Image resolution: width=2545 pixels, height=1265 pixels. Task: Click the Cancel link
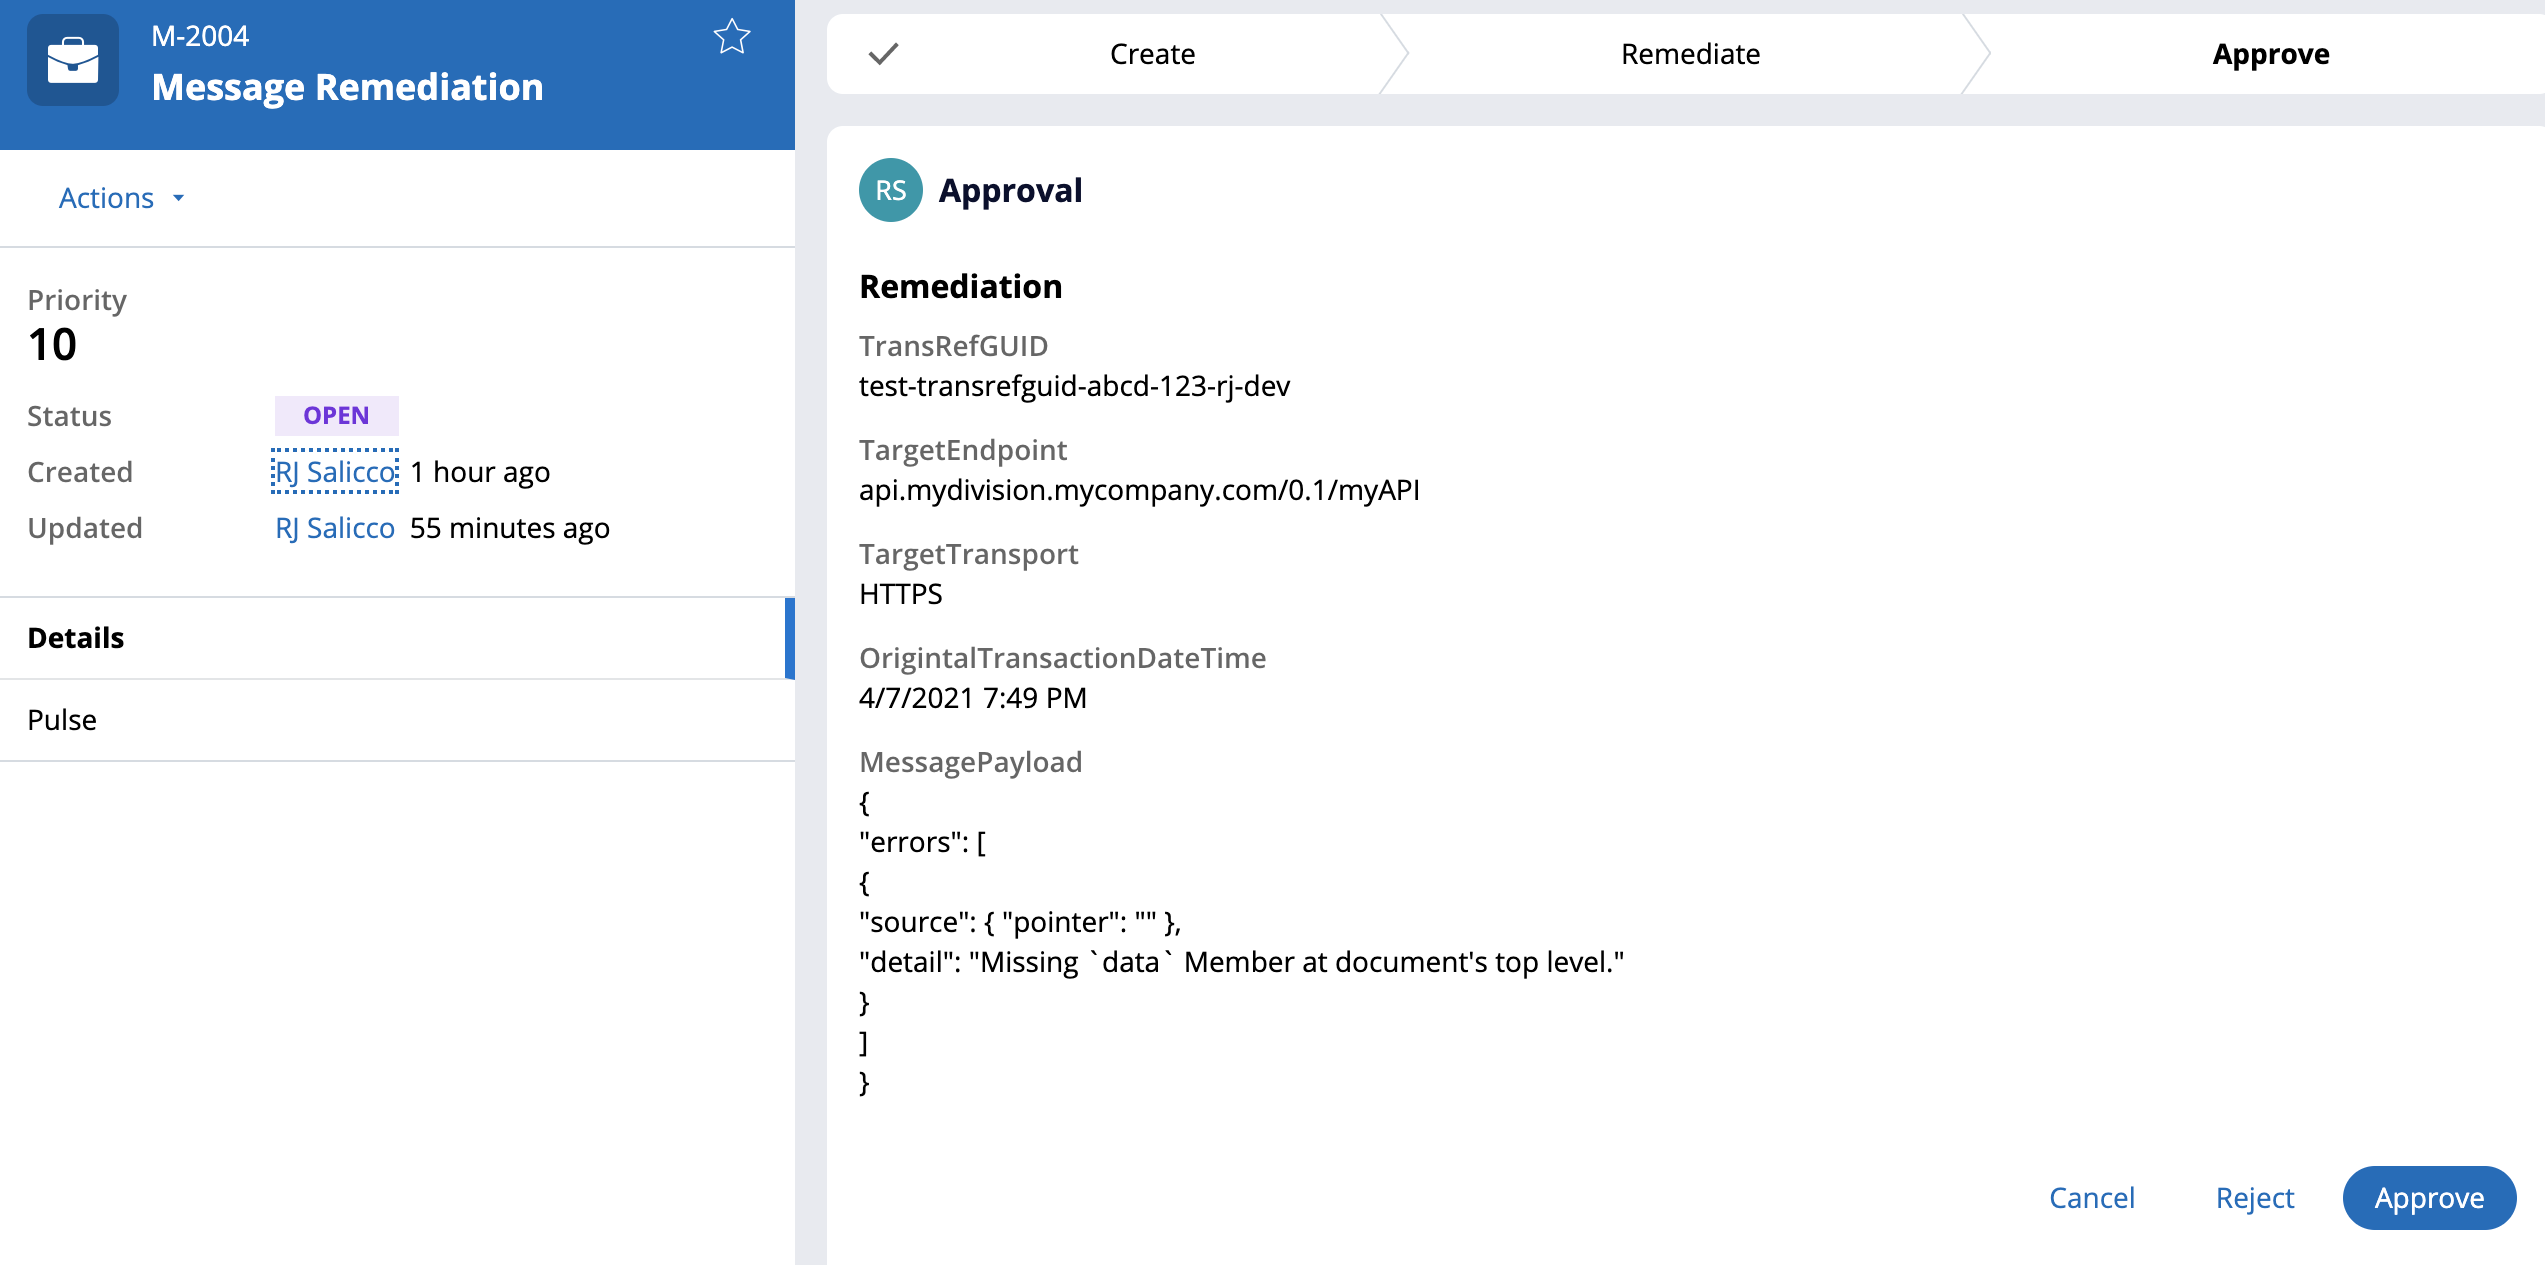point(2091,1198)
